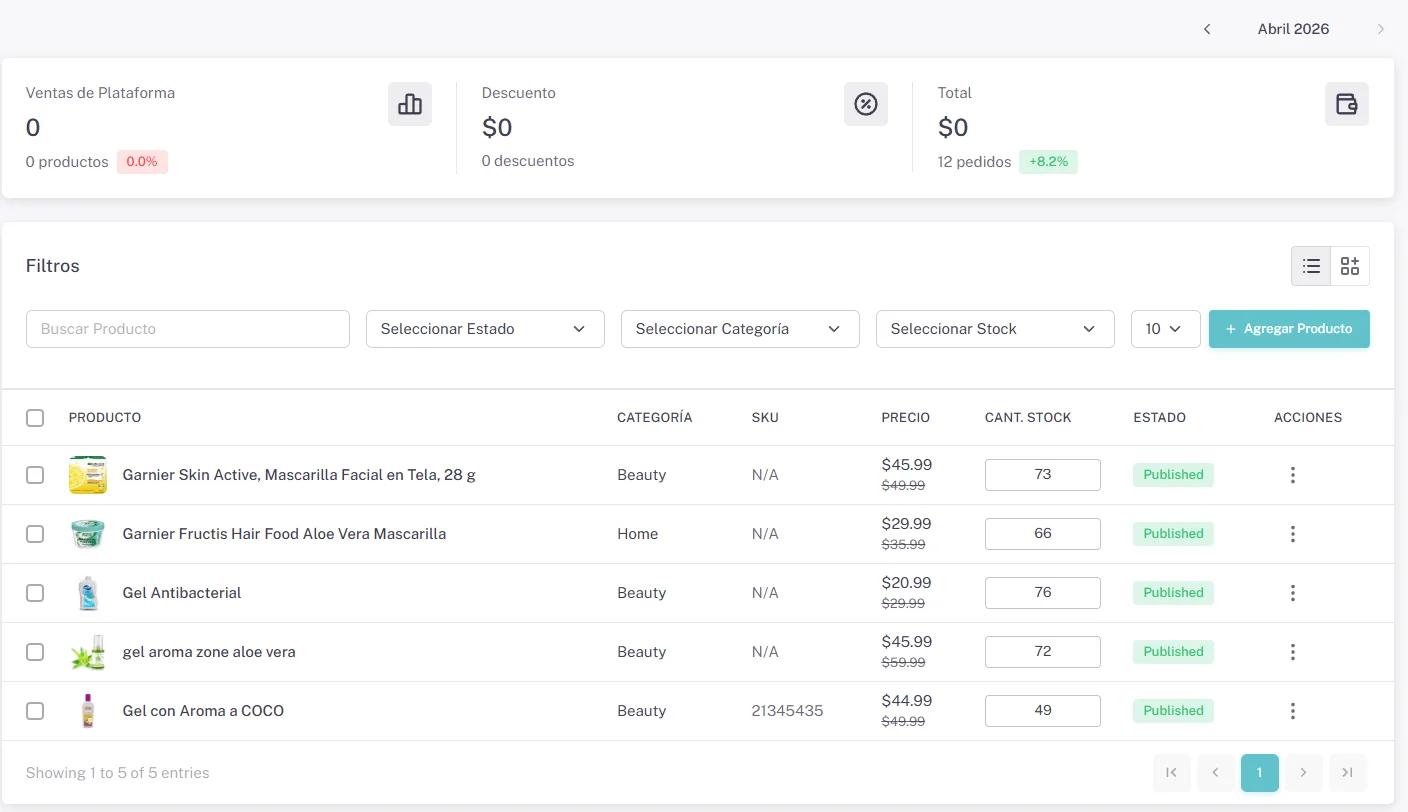The width and height of the screenshot is (1408, 812).
Task: Click the bar chart icon in Ventas de Plataforma
Action: point(410,104)
